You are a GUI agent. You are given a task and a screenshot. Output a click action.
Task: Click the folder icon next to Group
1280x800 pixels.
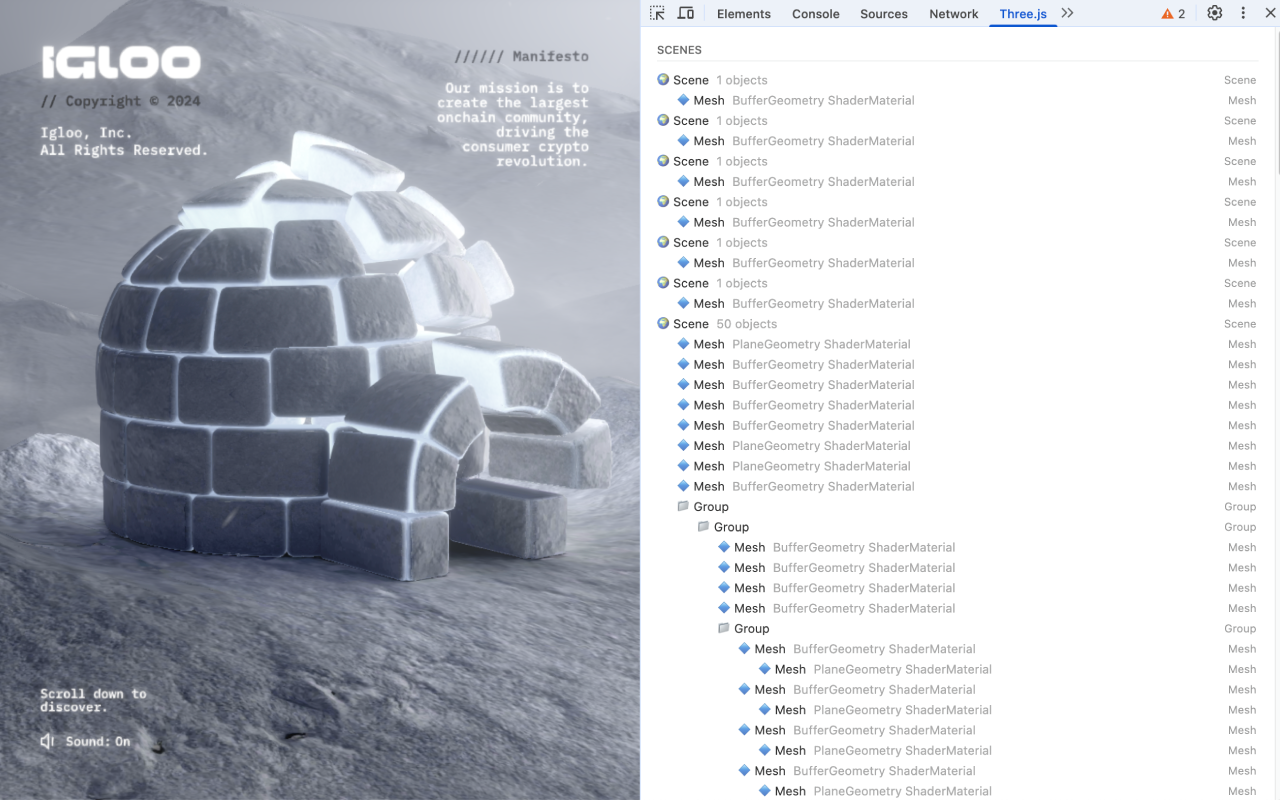click(683, 506)
